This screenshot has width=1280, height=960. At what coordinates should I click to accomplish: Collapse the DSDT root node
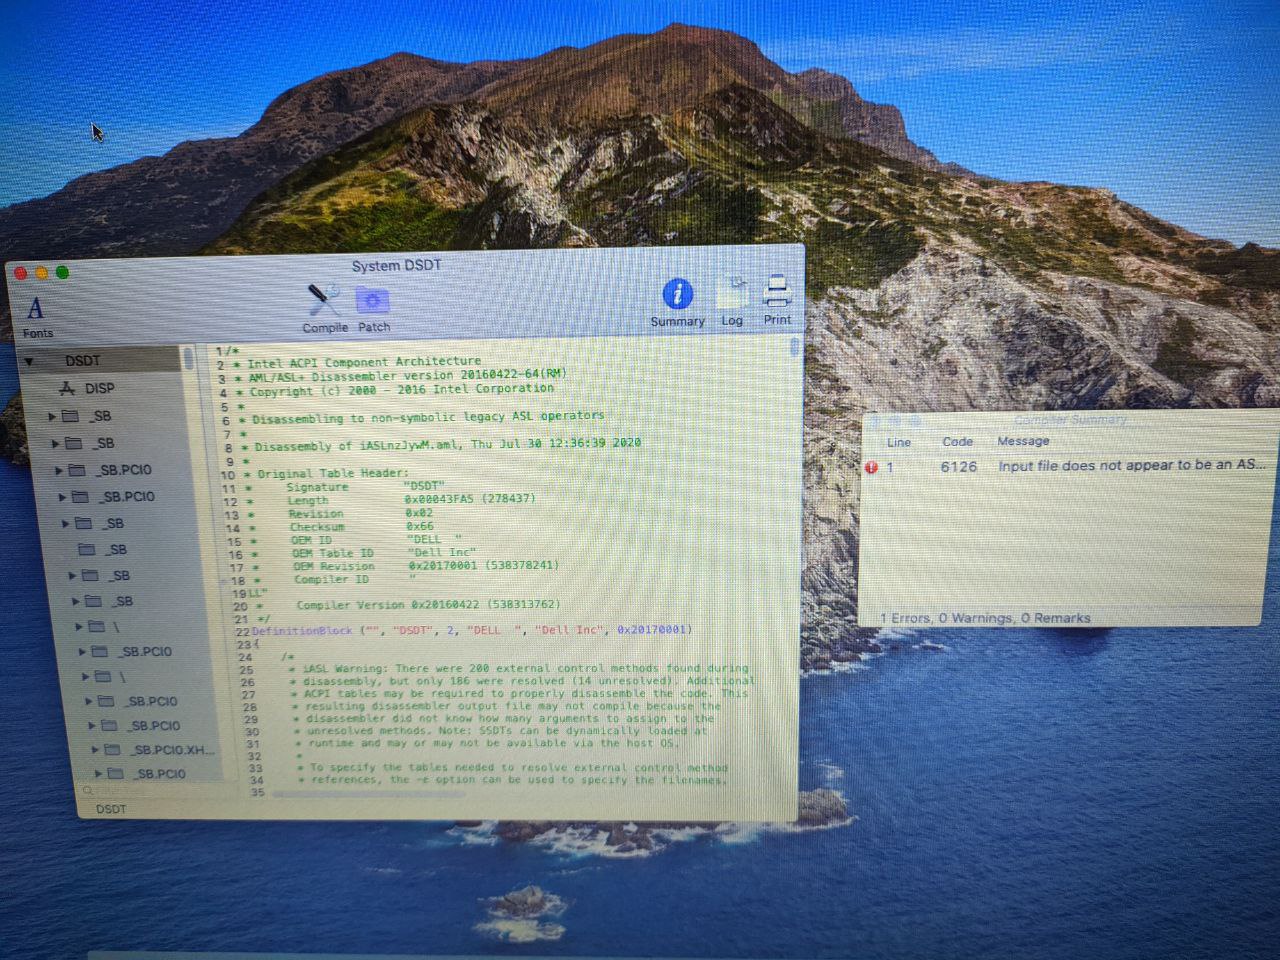pyautogui.click(x=29, y=361)
